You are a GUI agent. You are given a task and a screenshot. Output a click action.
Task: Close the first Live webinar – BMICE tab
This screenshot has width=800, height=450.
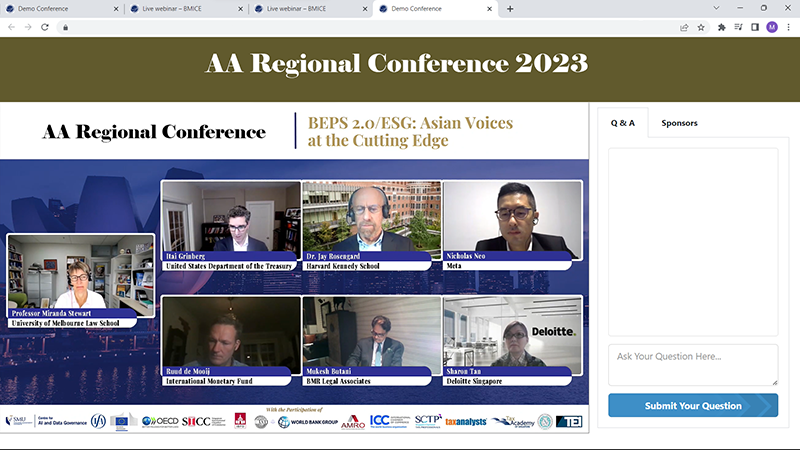240,9
